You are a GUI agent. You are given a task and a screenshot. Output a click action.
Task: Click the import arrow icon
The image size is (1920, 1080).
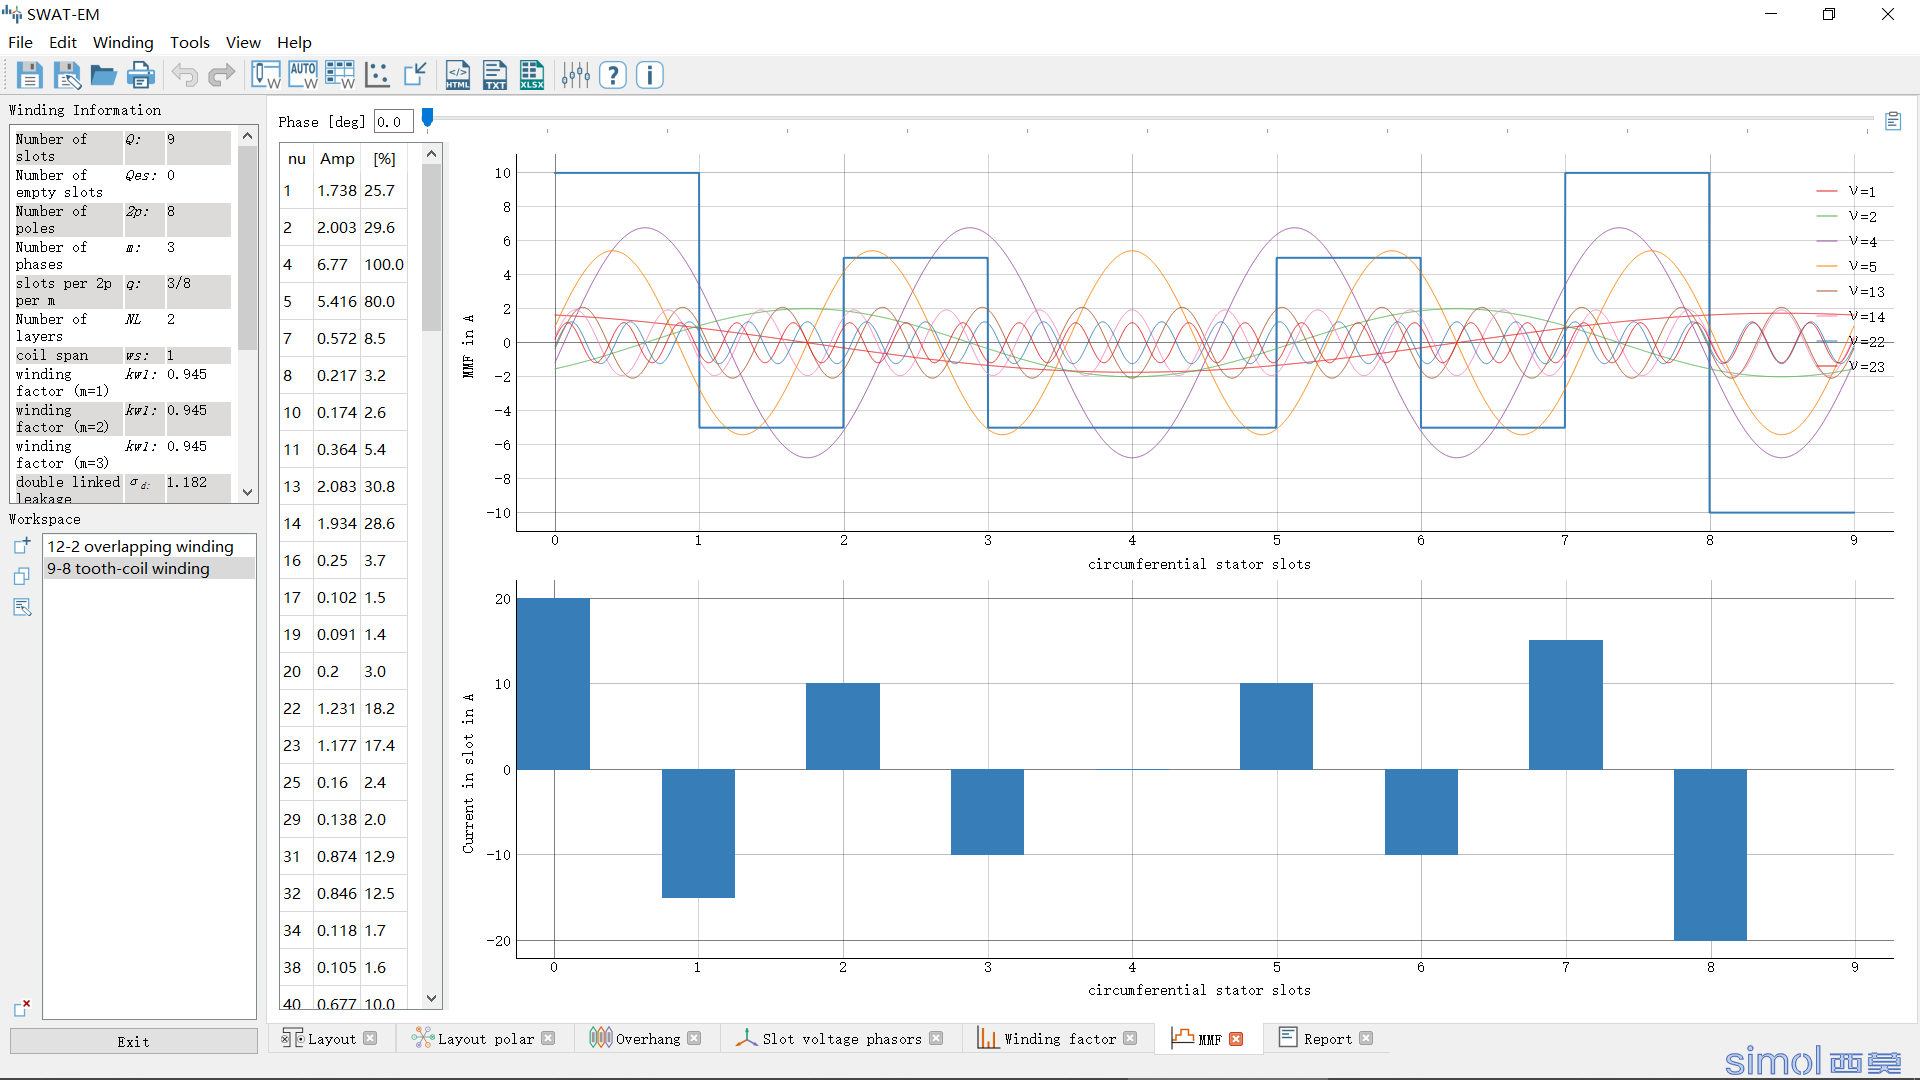coord(414,75)
